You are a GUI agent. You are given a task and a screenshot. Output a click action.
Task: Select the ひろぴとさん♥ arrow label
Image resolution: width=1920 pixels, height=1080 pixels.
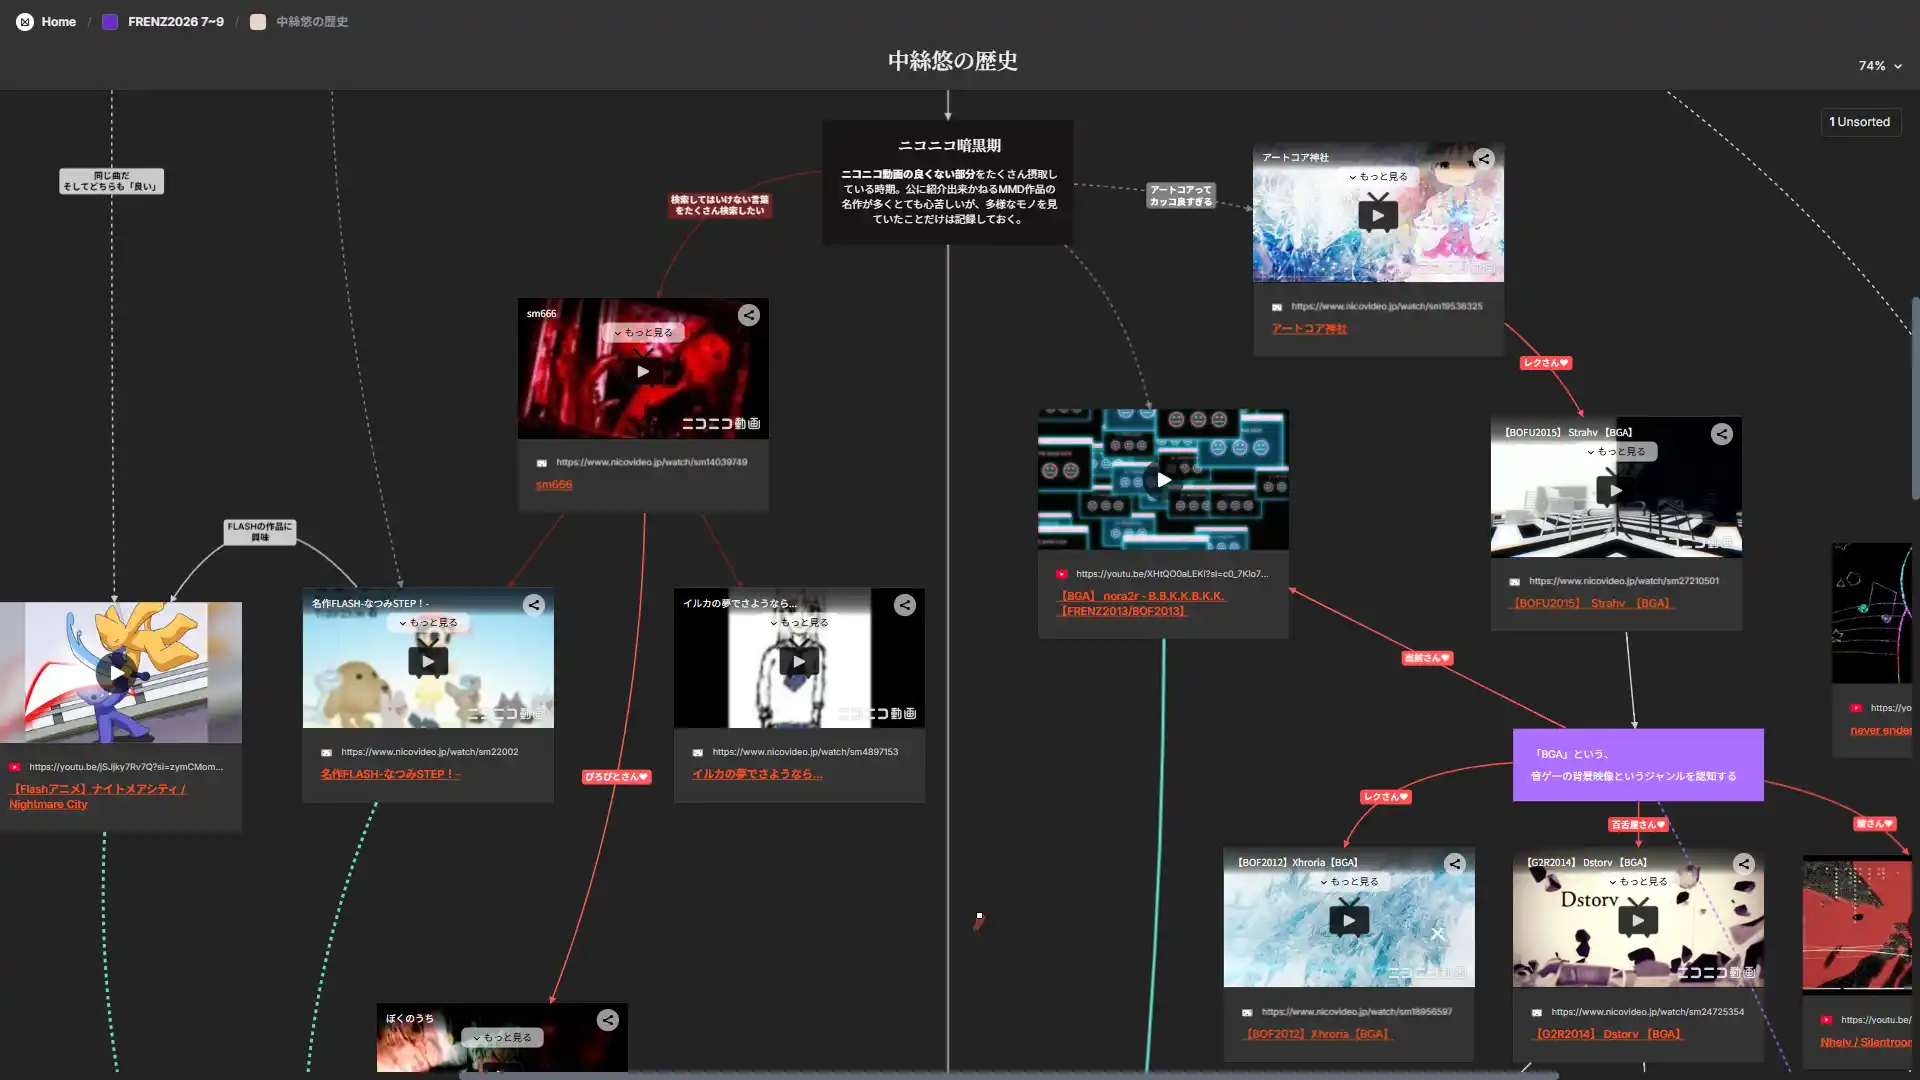(x=617, y=777)
